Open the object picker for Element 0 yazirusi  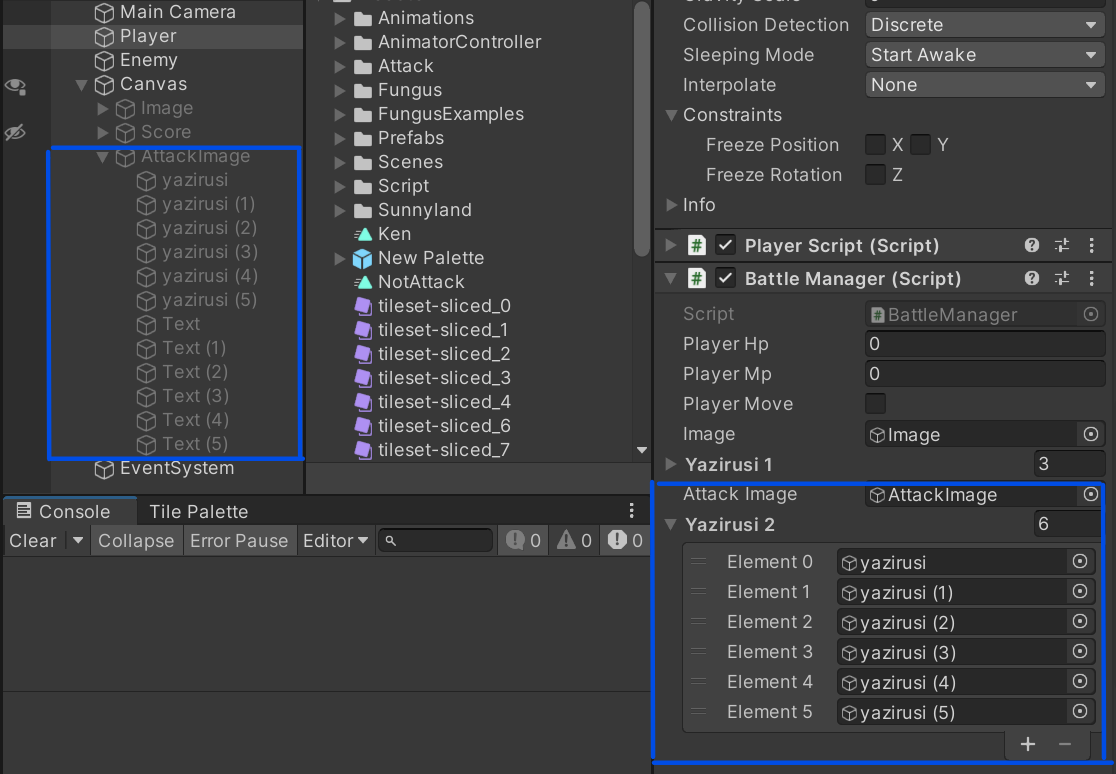coord(1080,561)
